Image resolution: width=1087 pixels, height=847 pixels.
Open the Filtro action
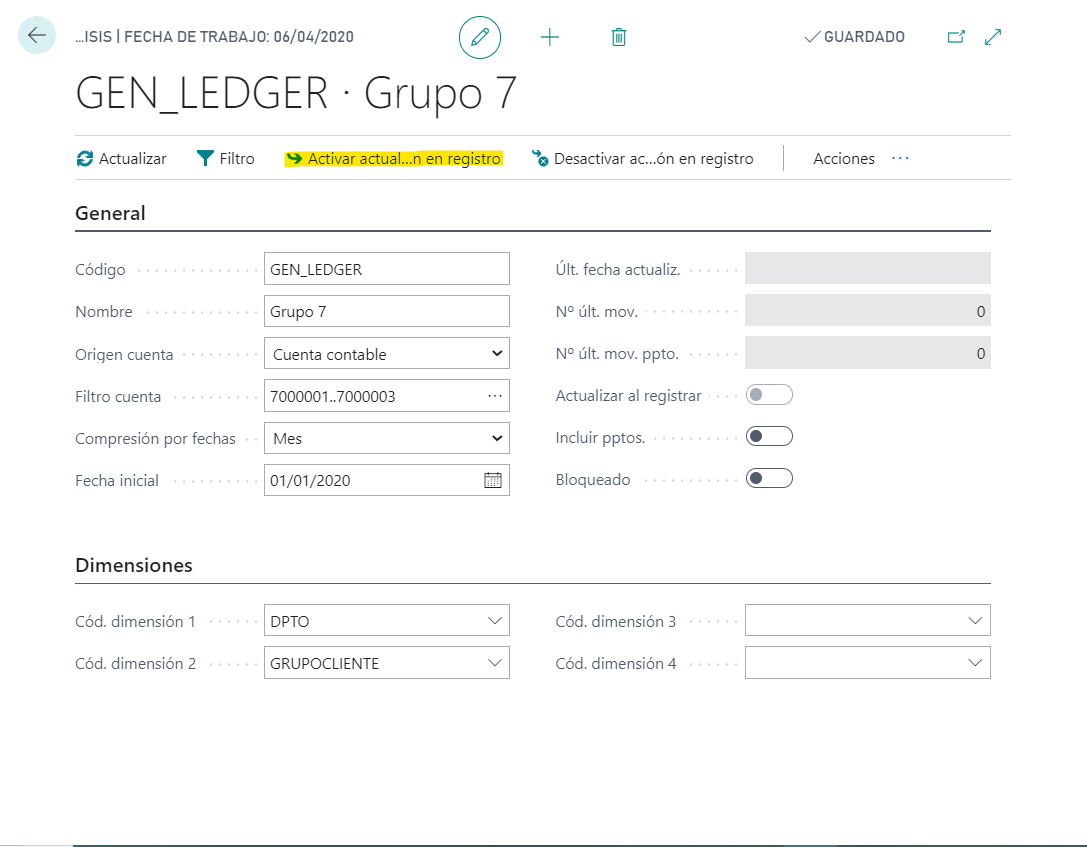coord(226,159)
